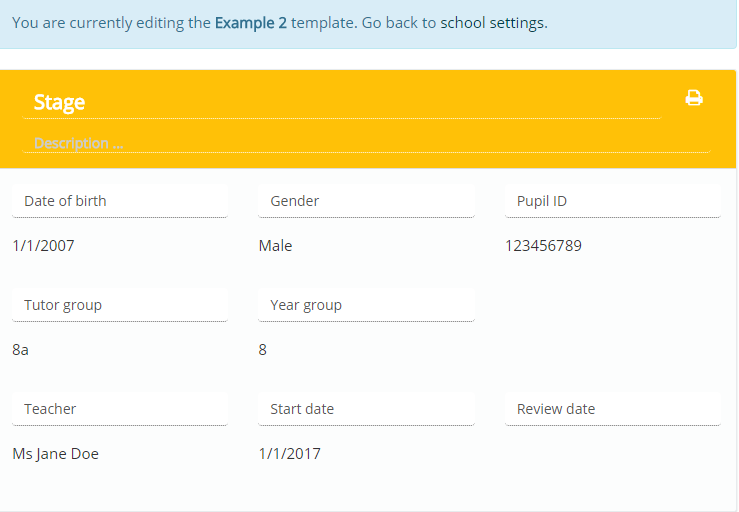
Task: Click the Example 2 template link
Action: (x=251, y=23)
